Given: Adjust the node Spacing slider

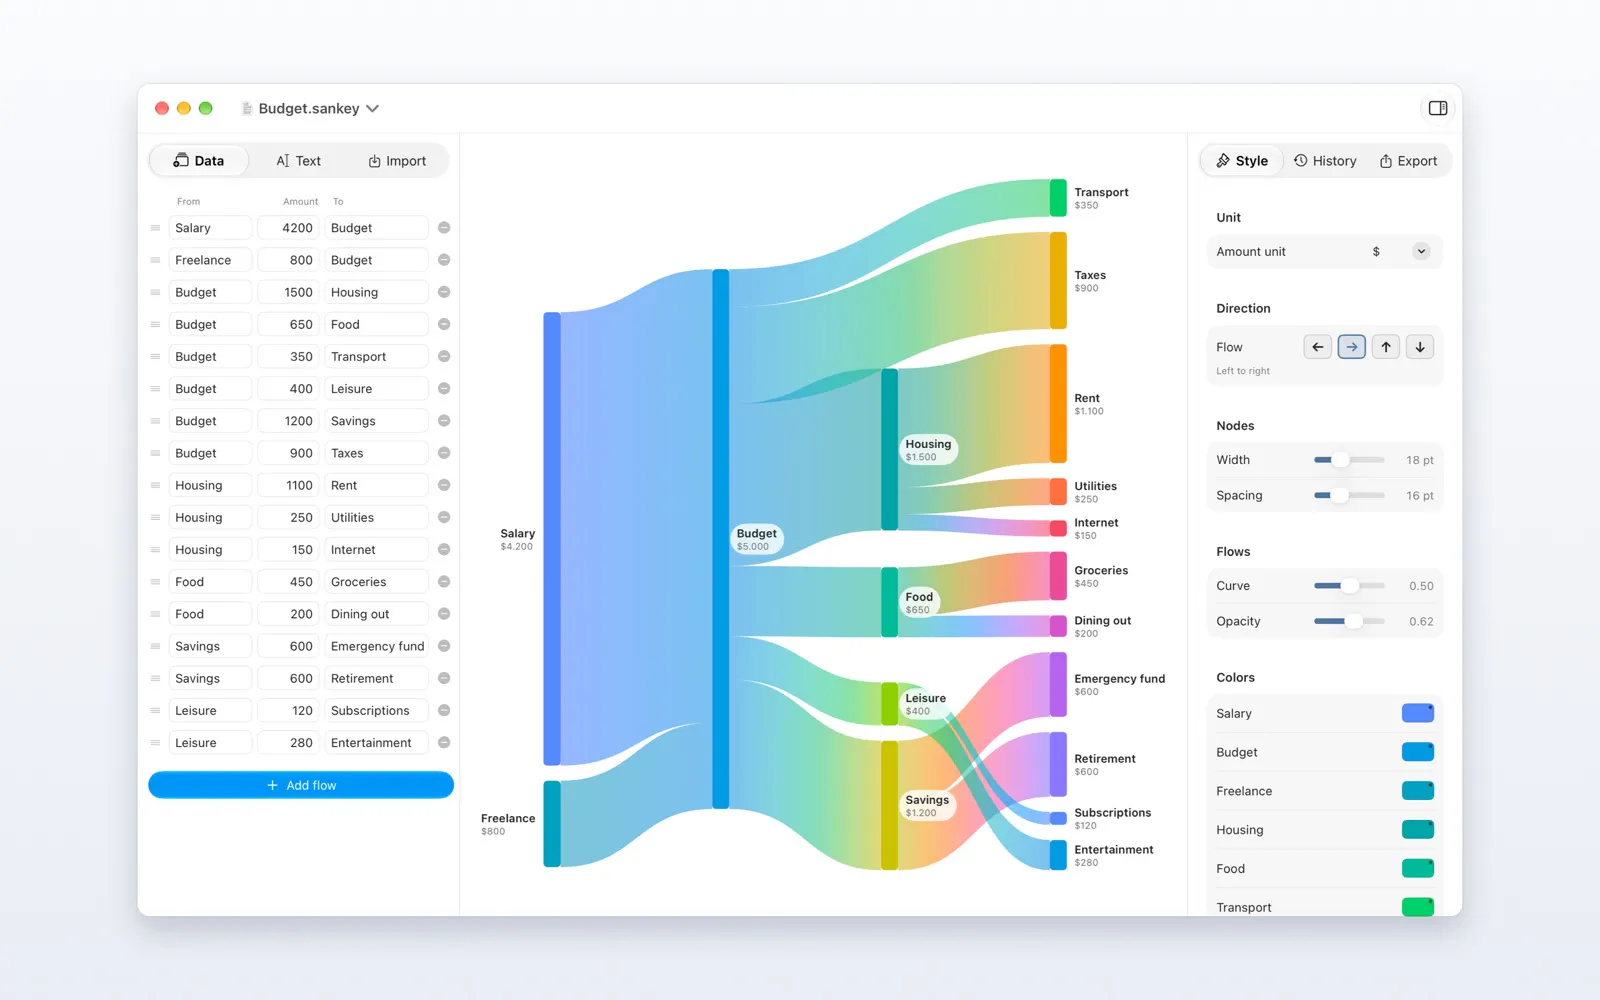Looking at the screenshot, I should click(x=1349, y=495).
